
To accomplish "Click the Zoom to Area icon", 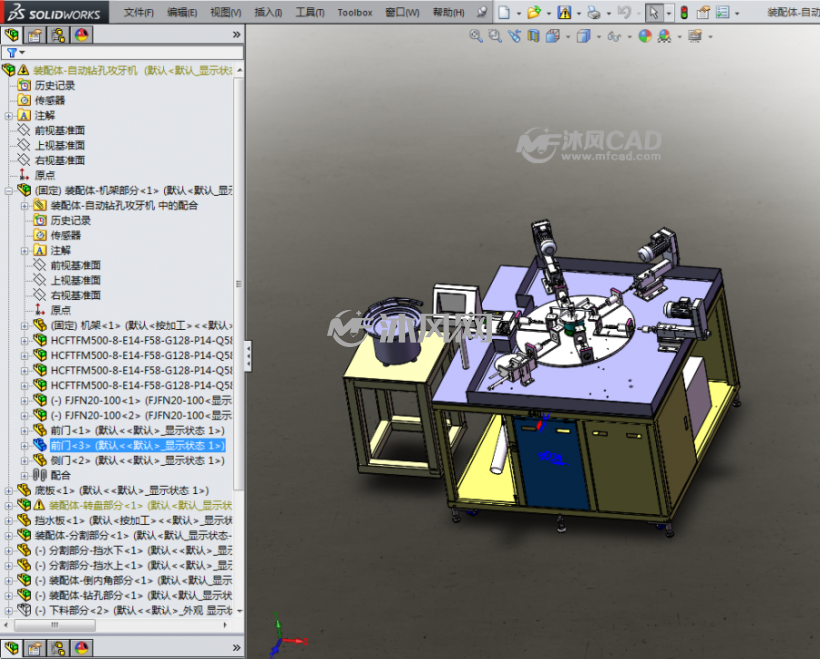I will (x=495, y=36).
